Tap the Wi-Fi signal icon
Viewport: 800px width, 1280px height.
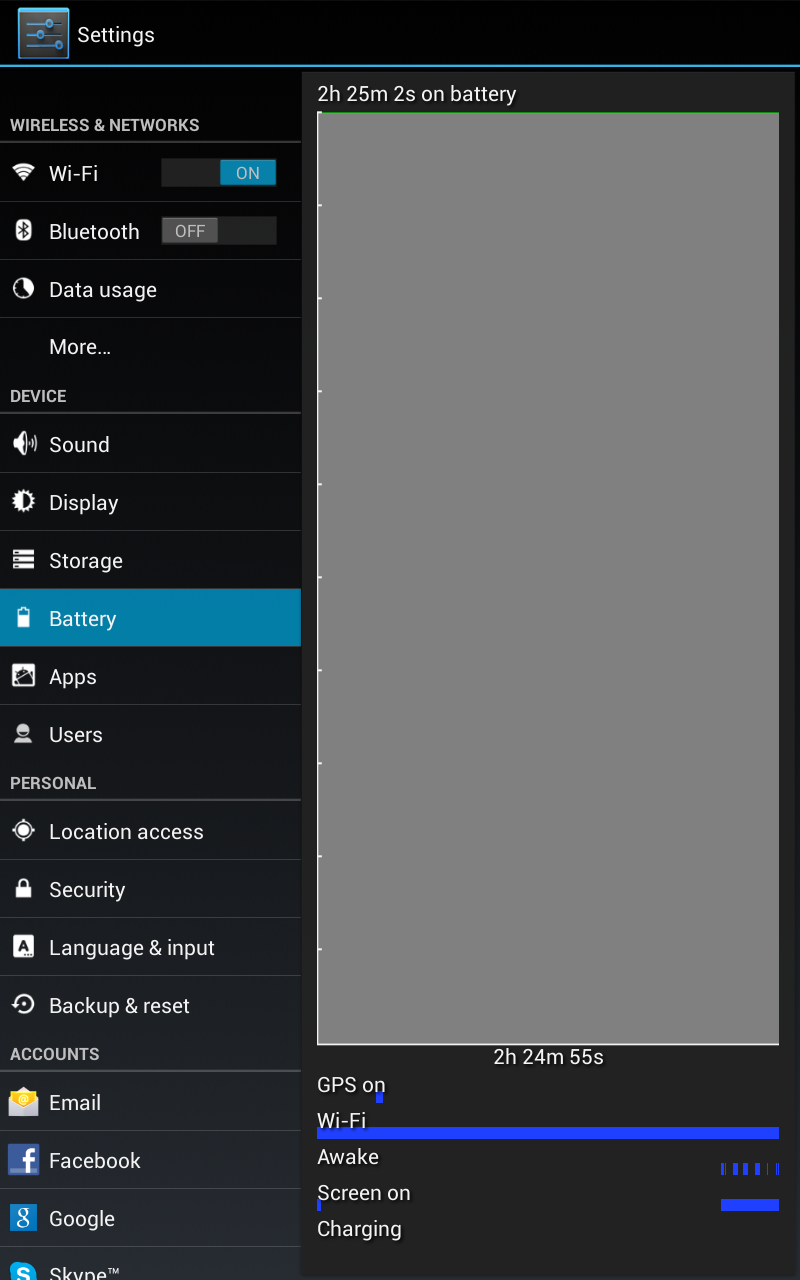(23, 172)
